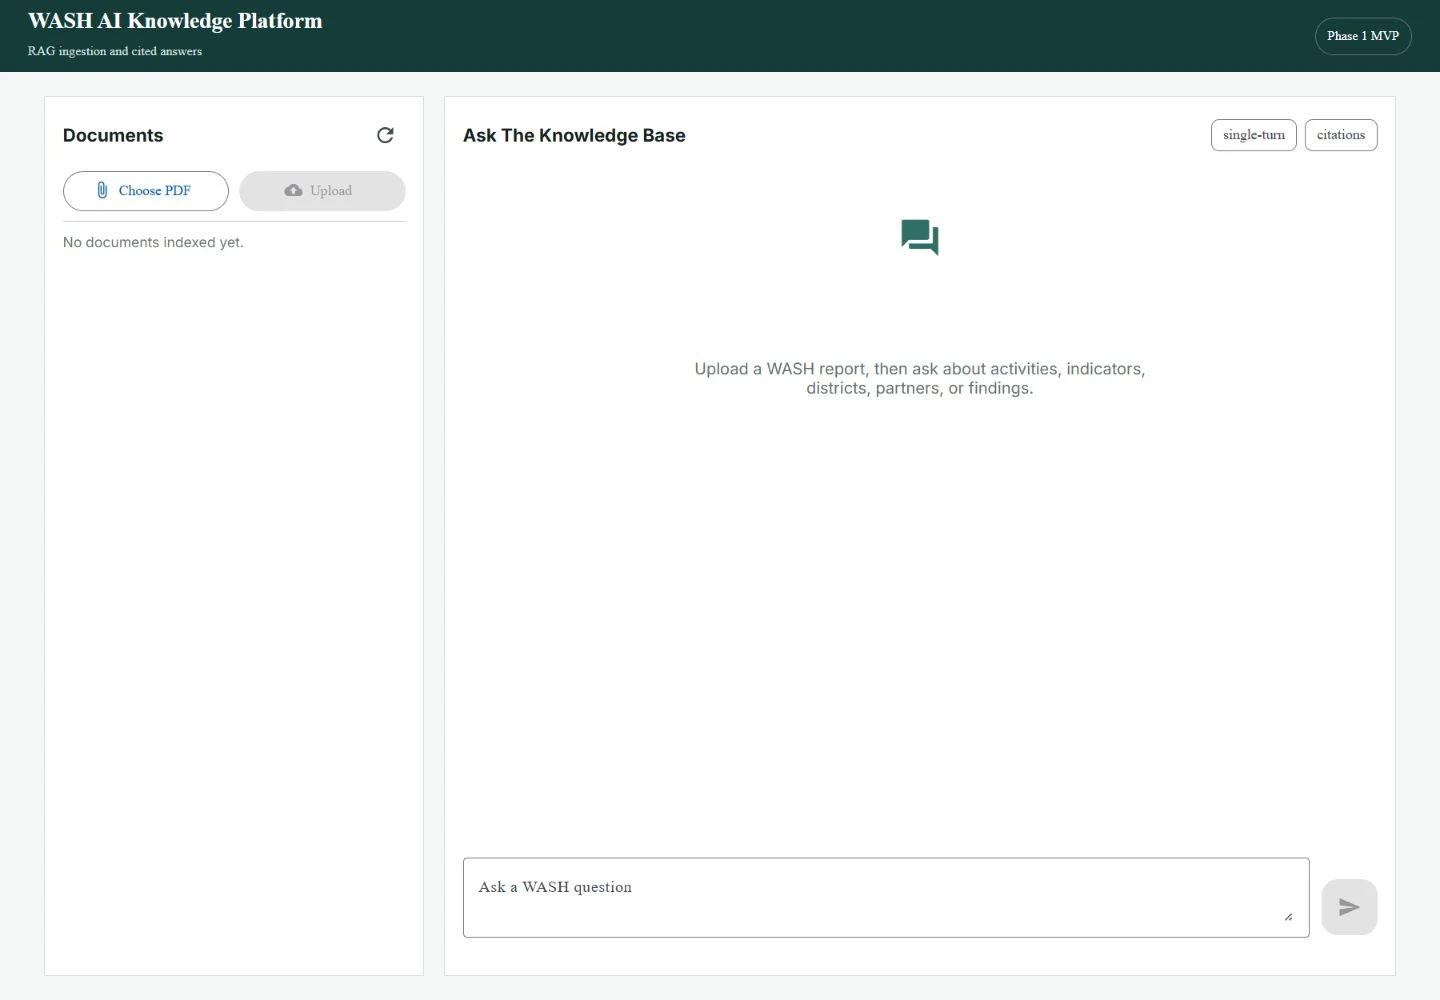The width and height of the screenshot is (1440, 1000).
Task: Click the Documents panel heading
Action: [113, 135]
